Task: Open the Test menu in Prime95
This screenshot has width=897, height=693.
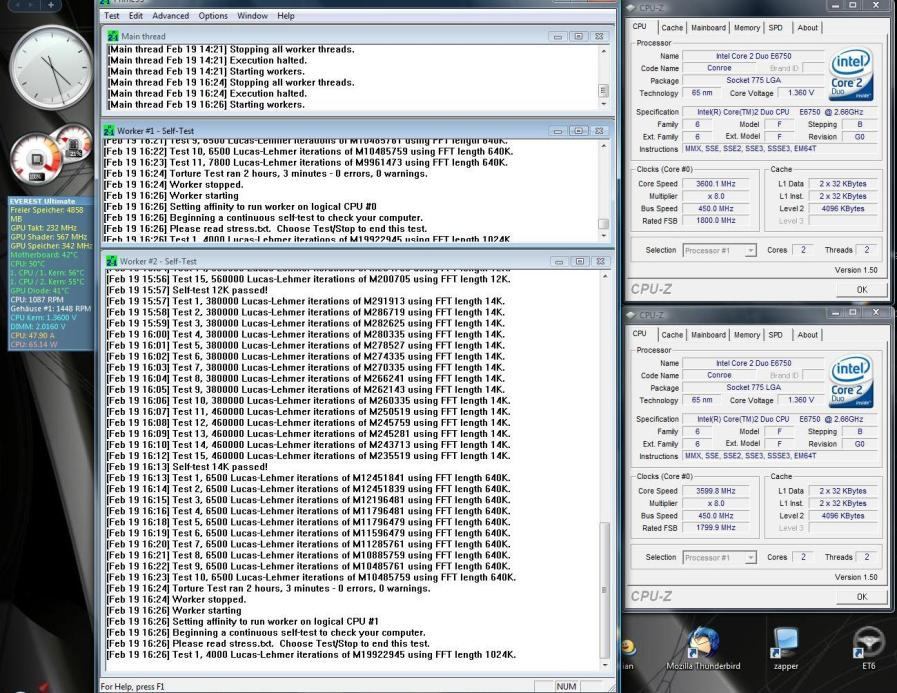Action: click(x=112, y=16)
